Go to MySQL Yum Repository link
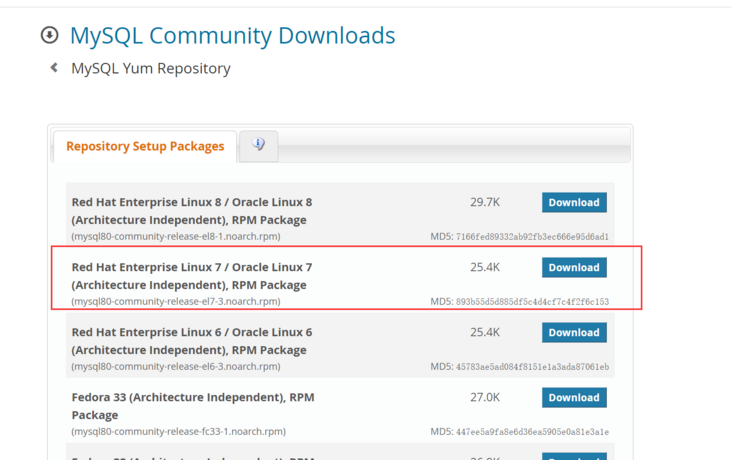The image size is (732, 460). [x=151, y=69]
